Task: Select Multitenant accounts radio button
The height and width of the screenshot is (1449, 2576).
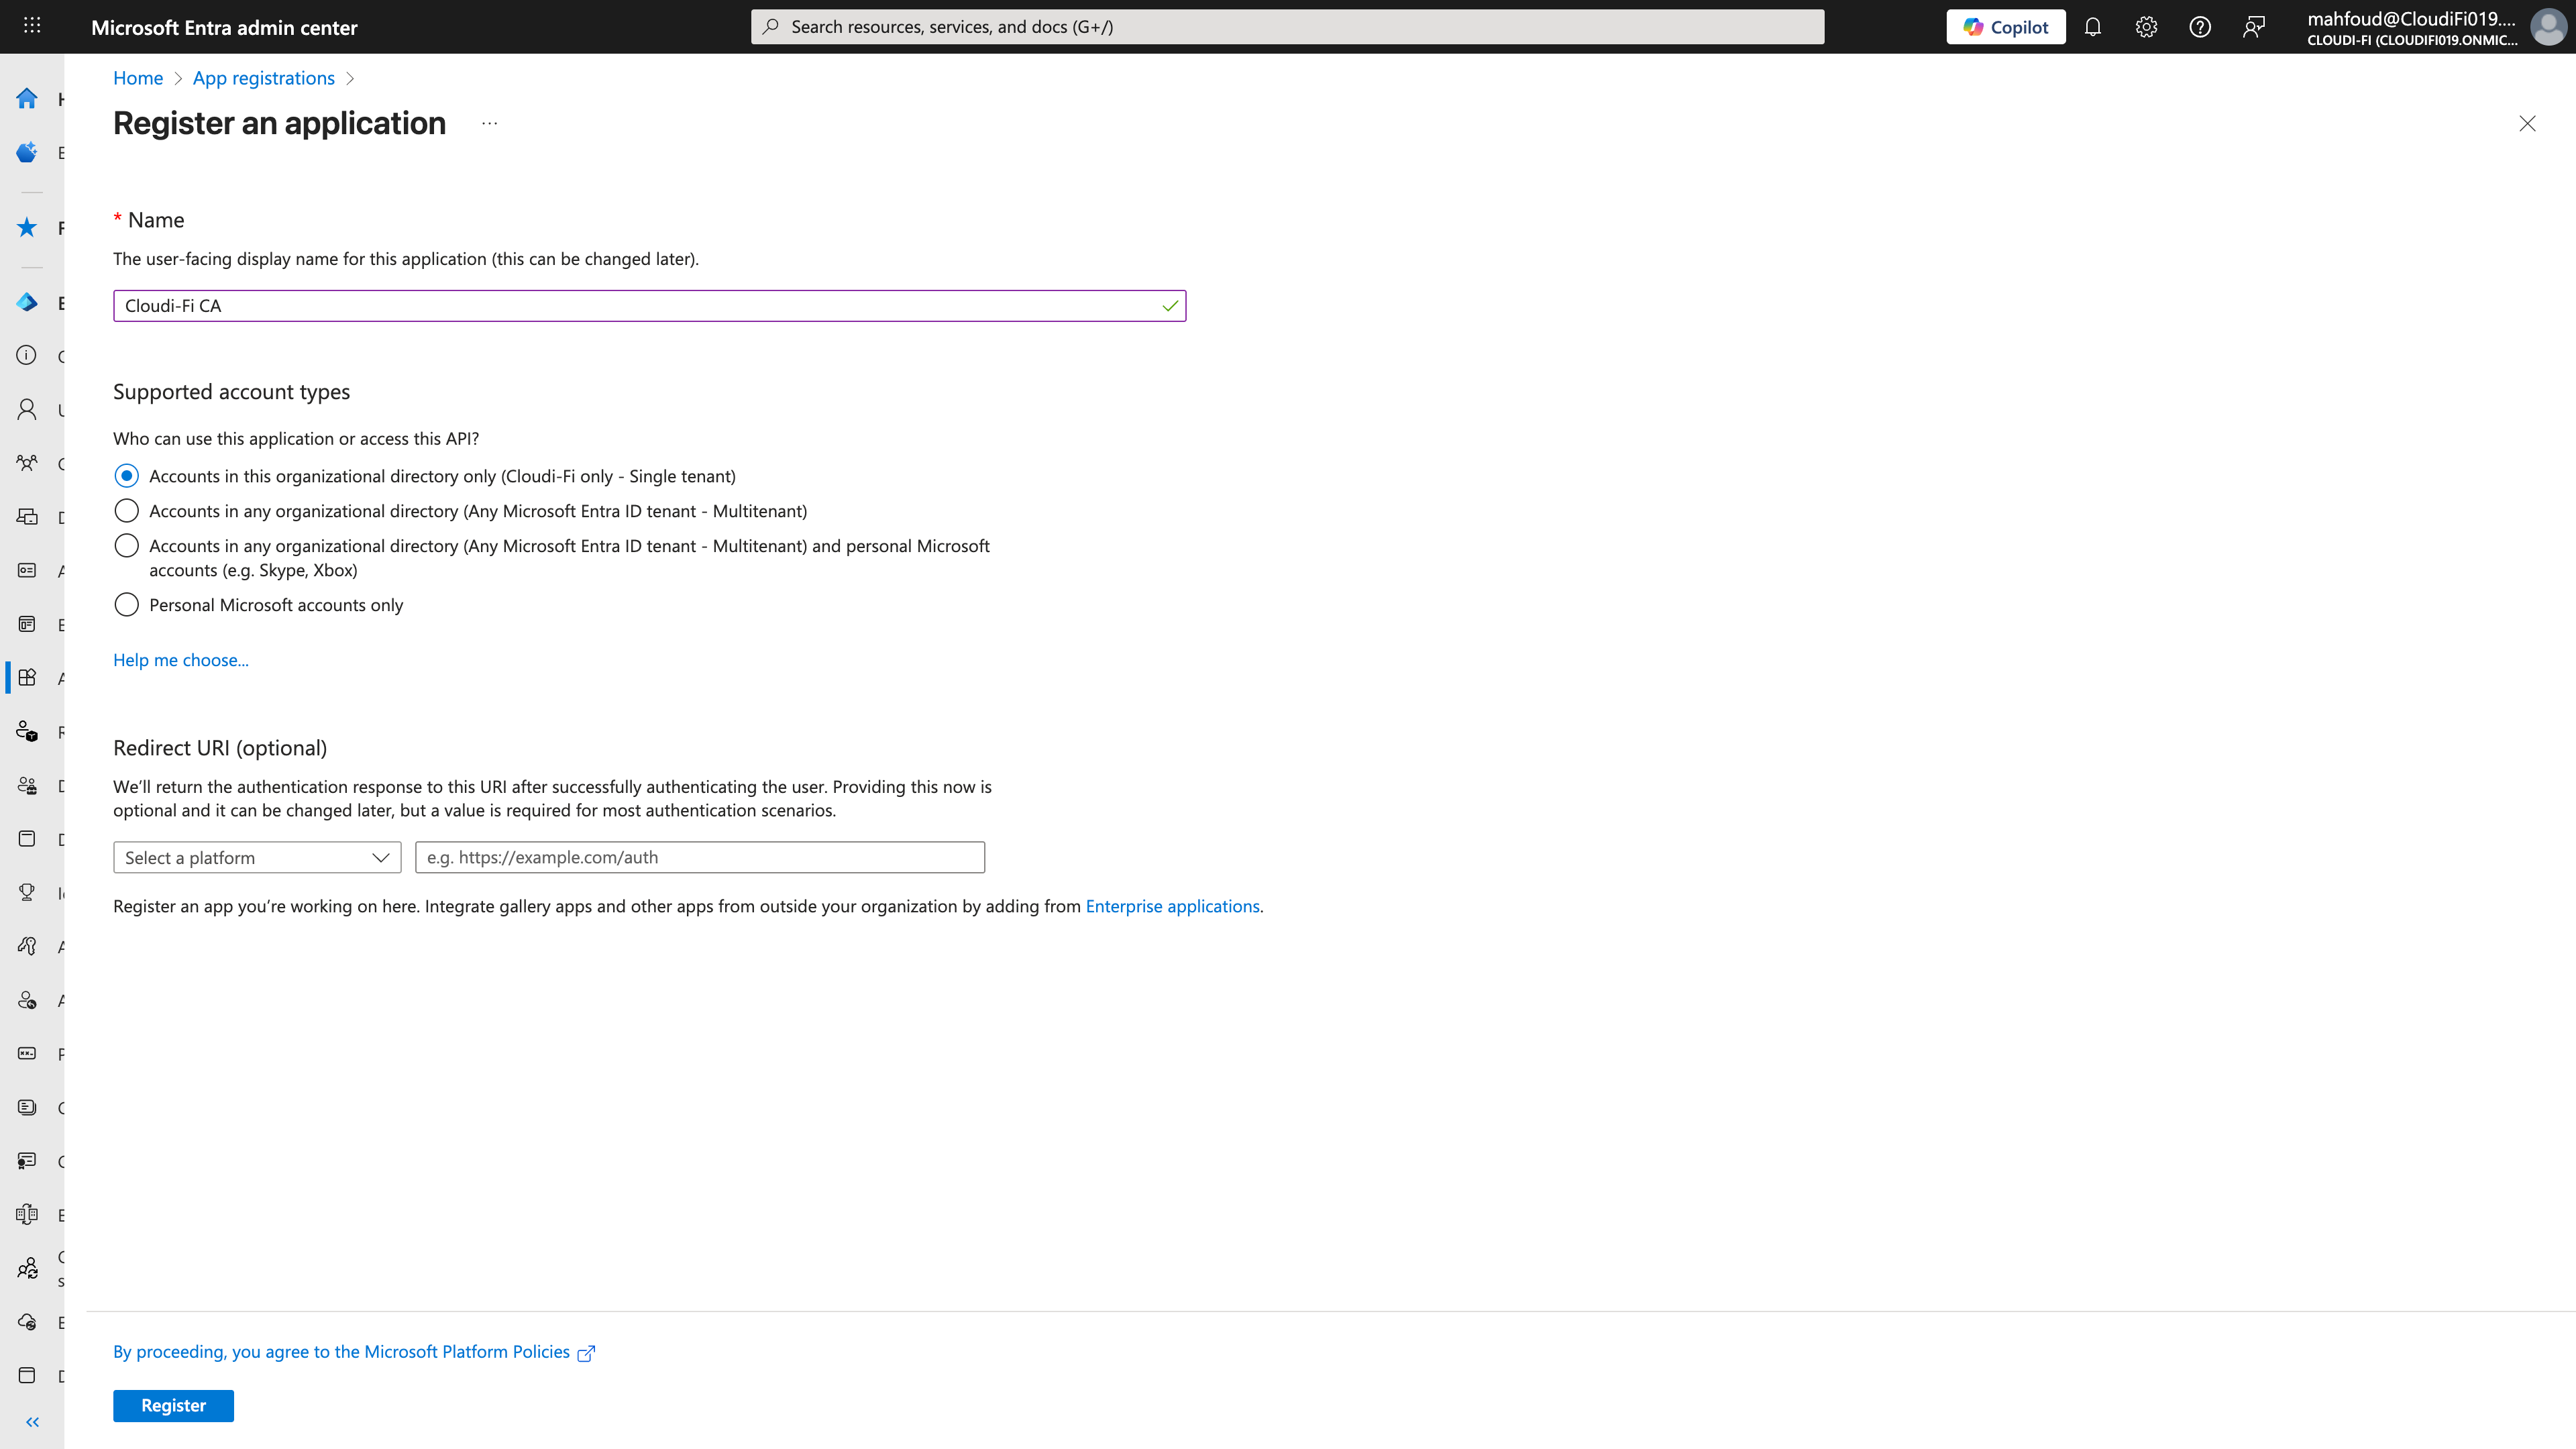Action: [126, 510]
